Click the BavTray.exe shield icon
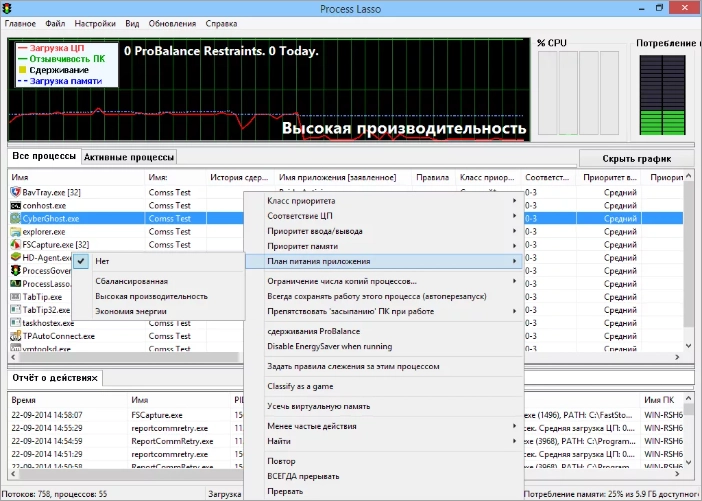 [x=16, y=193]
